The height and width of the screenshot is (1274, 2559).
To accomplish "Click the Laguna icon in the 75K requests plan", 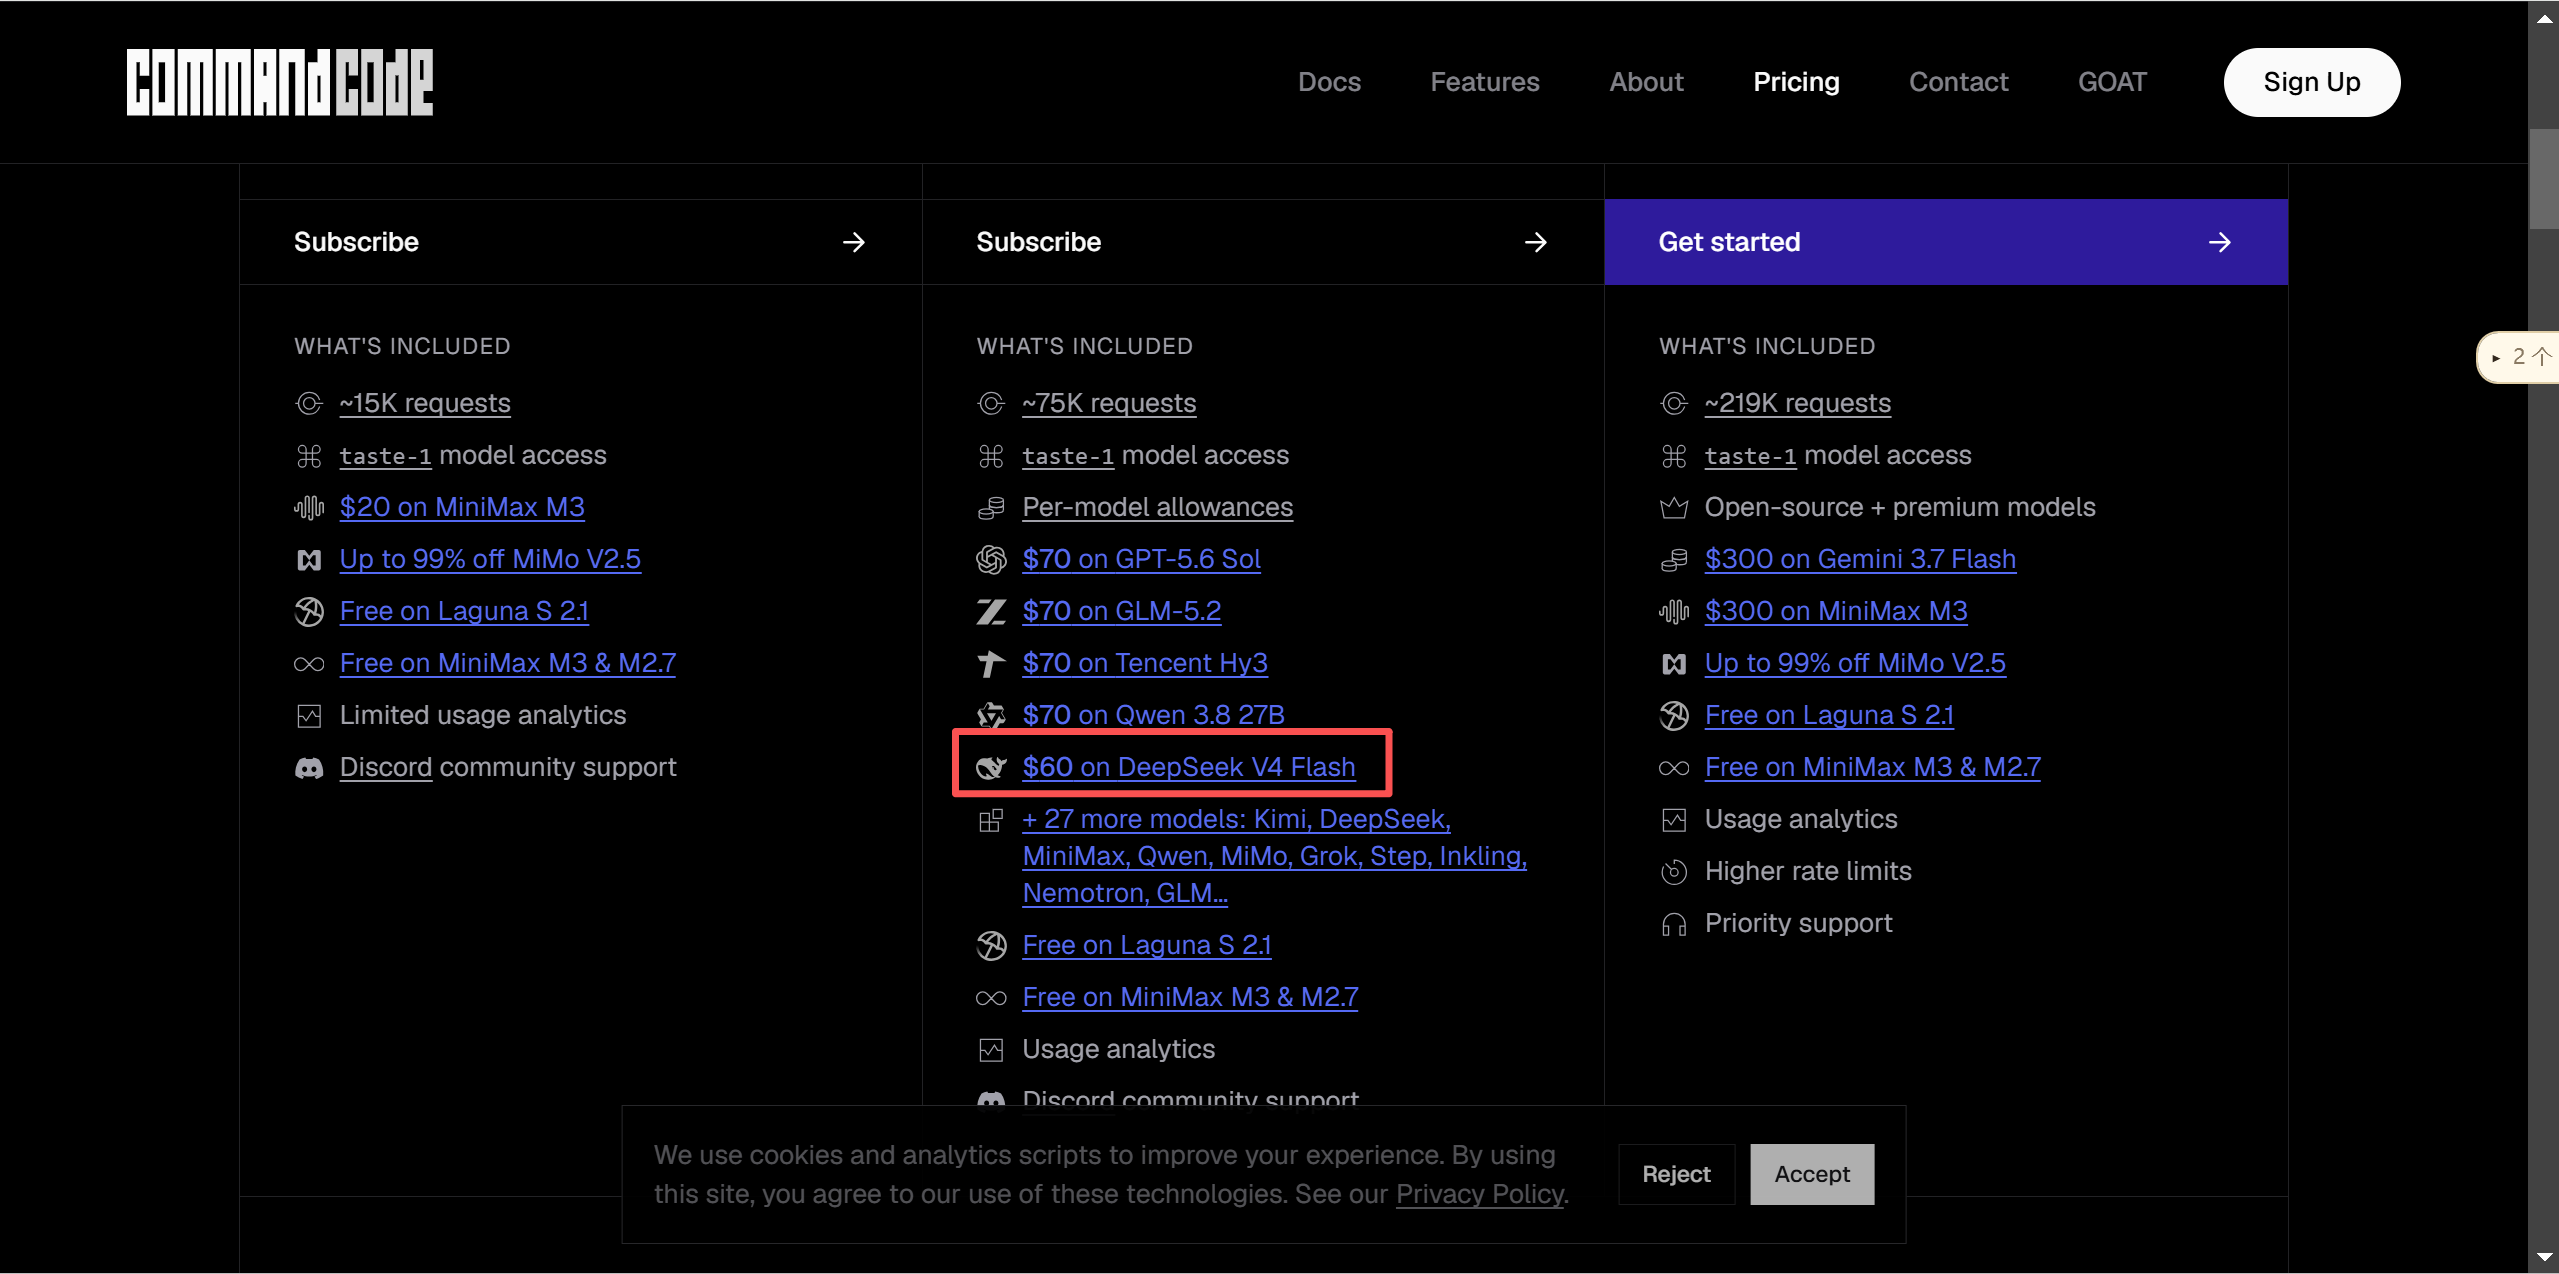I will tap(991, 946).
